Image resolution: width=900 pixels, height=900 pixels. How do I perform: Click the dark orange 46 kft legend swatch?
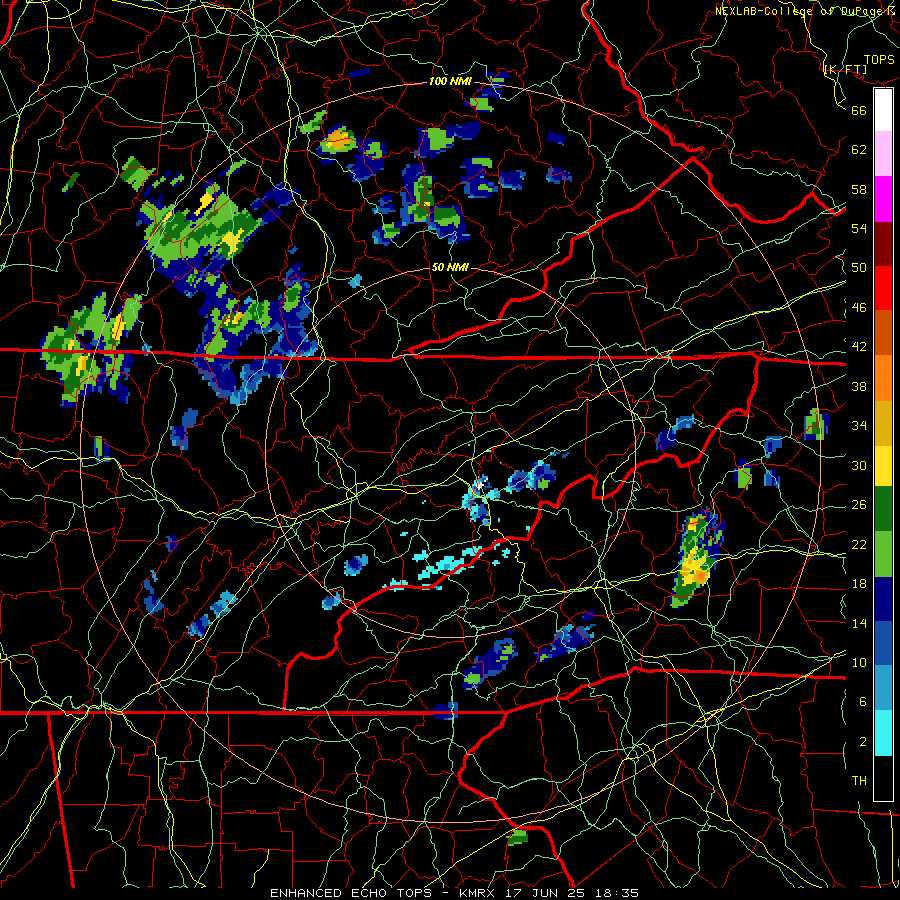coord(883,332)
